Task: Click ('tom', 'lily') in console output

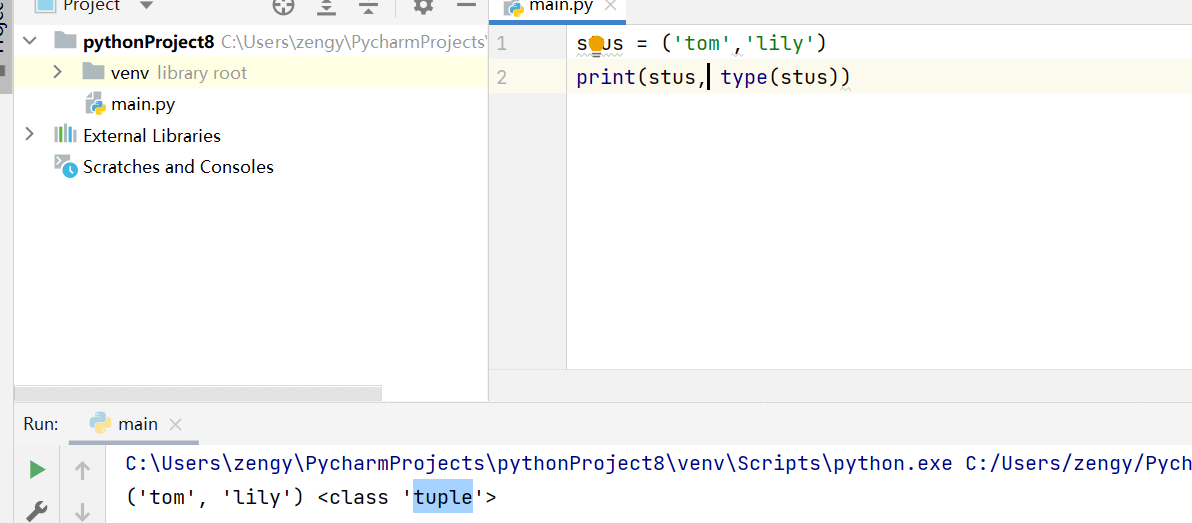Action: coord(214,498)
